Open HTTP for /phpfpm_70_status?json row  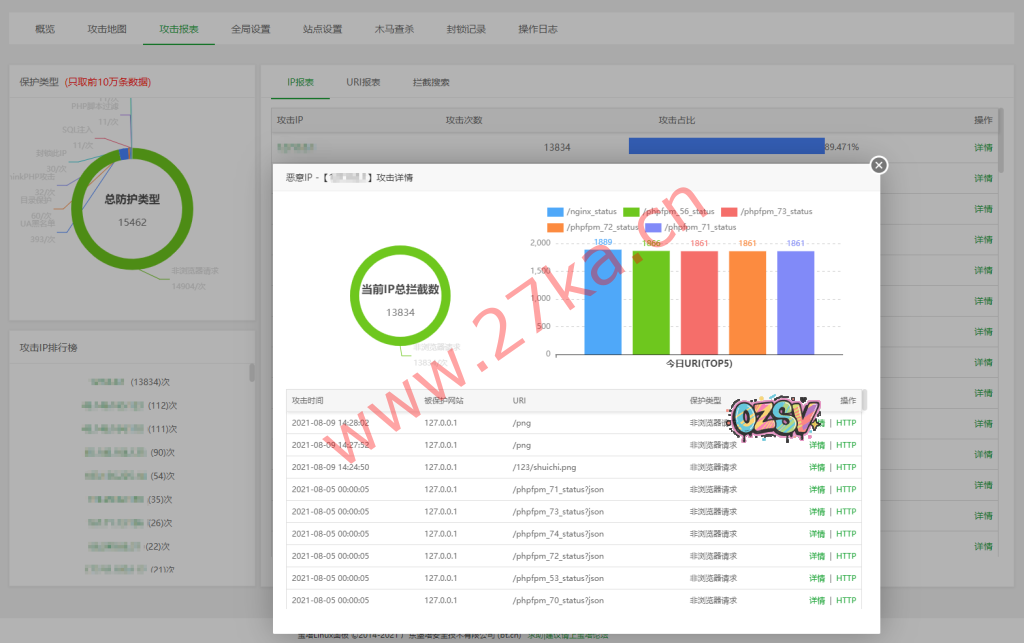click(x=846, y=601)
